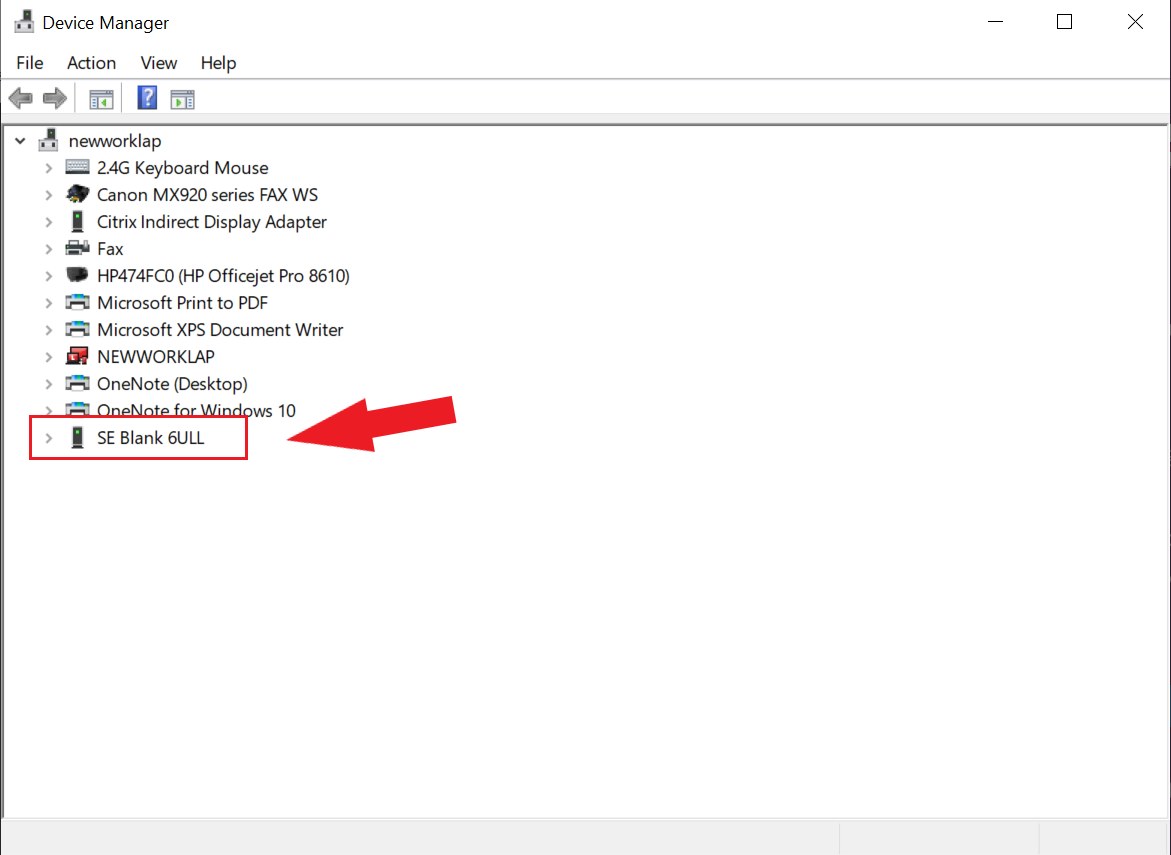Viewport: 1171px width, 855px height.
Task: Expand the Citrix Indirect Display Adapter node
Action: click(48, 222)
